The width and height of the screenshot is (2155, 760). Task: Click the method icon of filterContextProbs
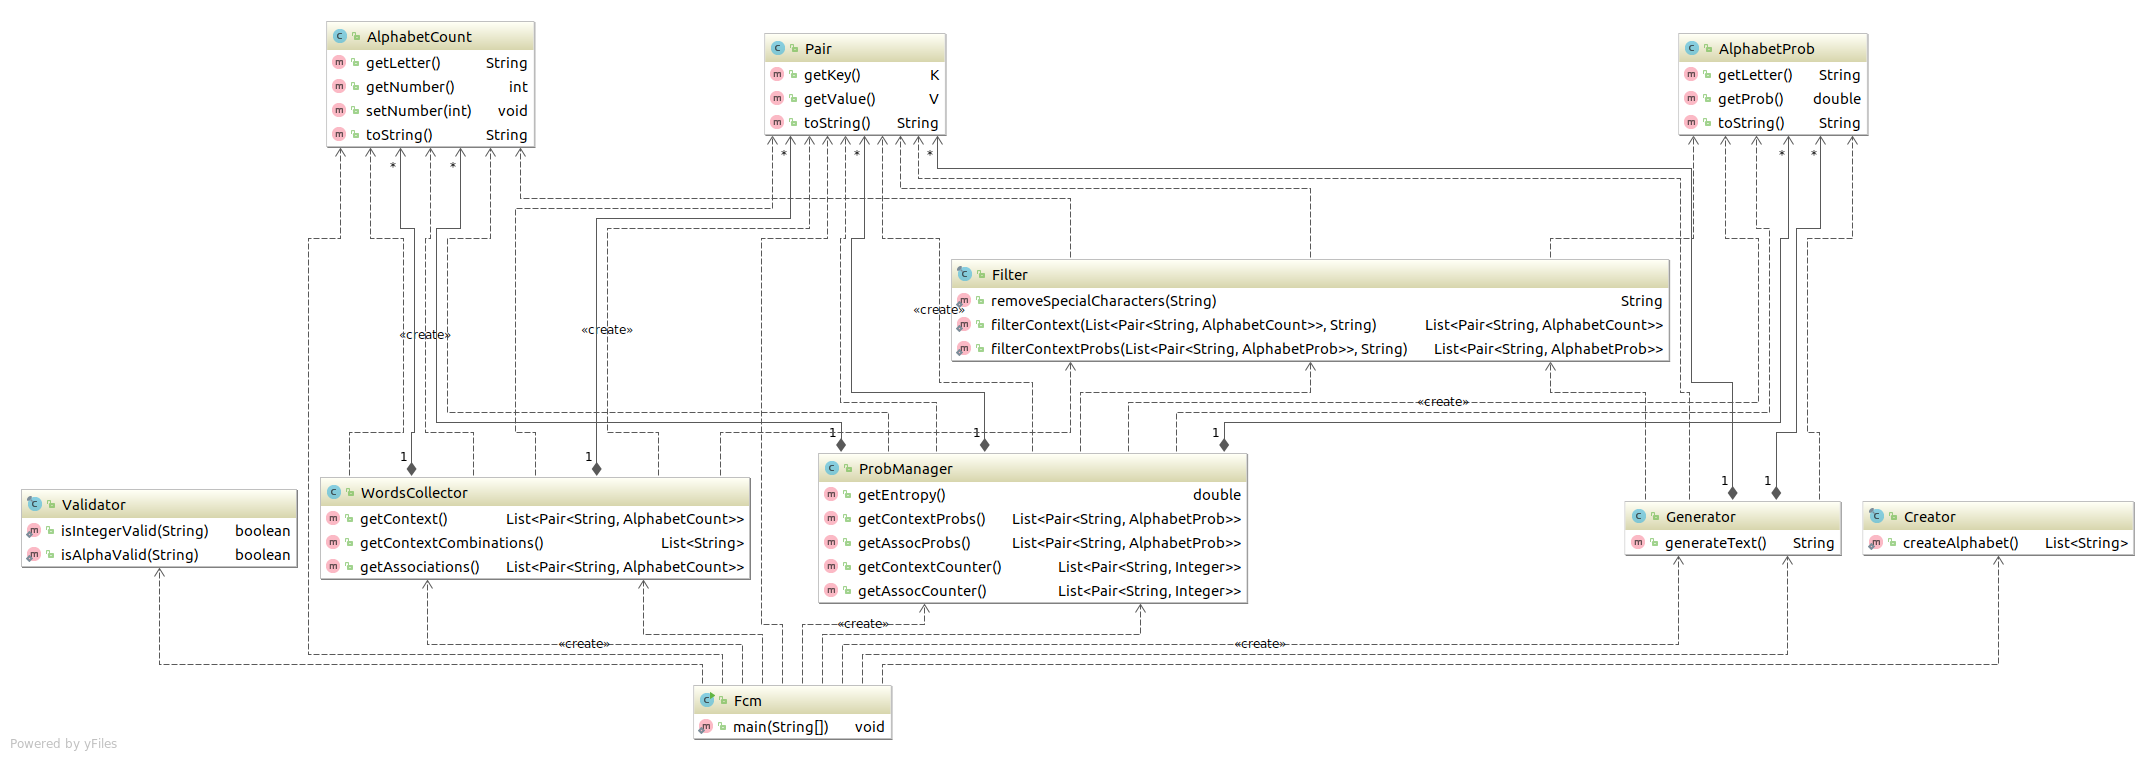tap(964, 348)
